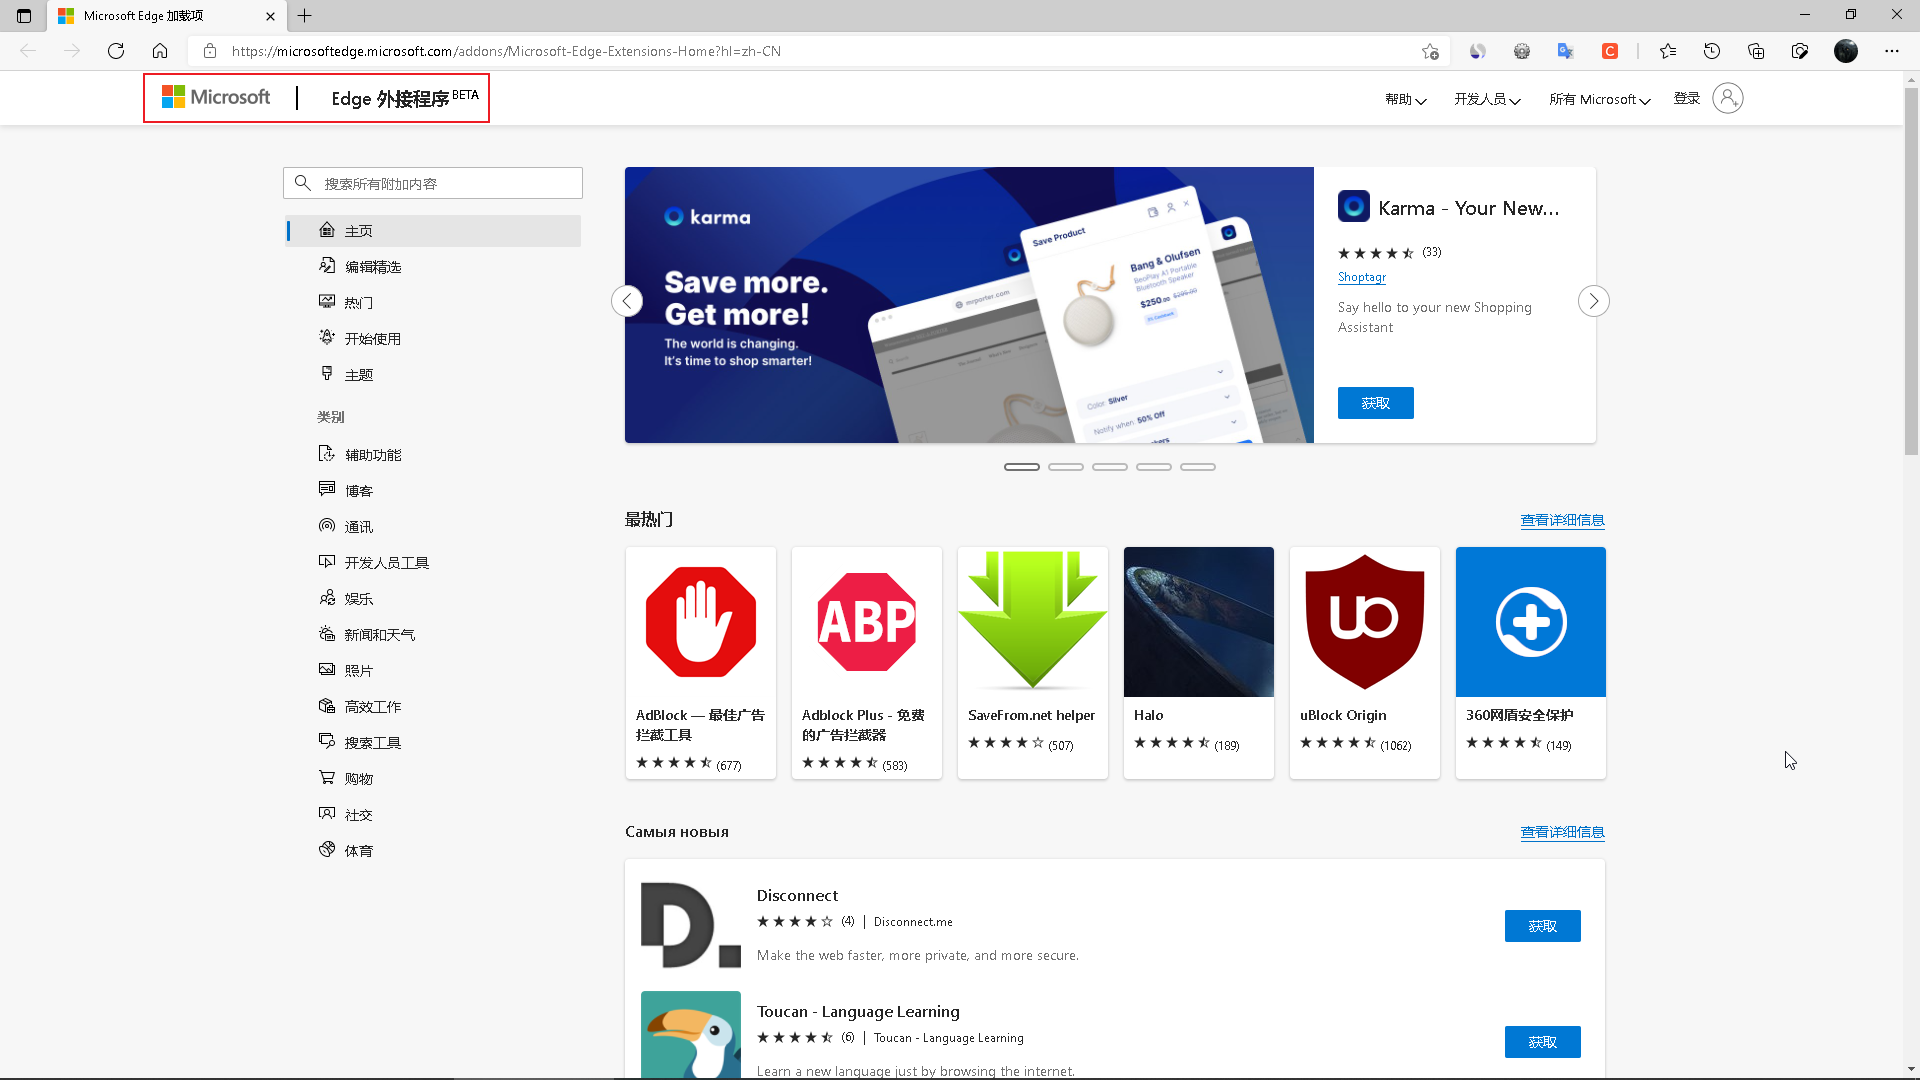Expand the 所有 Microsoft dropdown

[x=1599, y=99]
